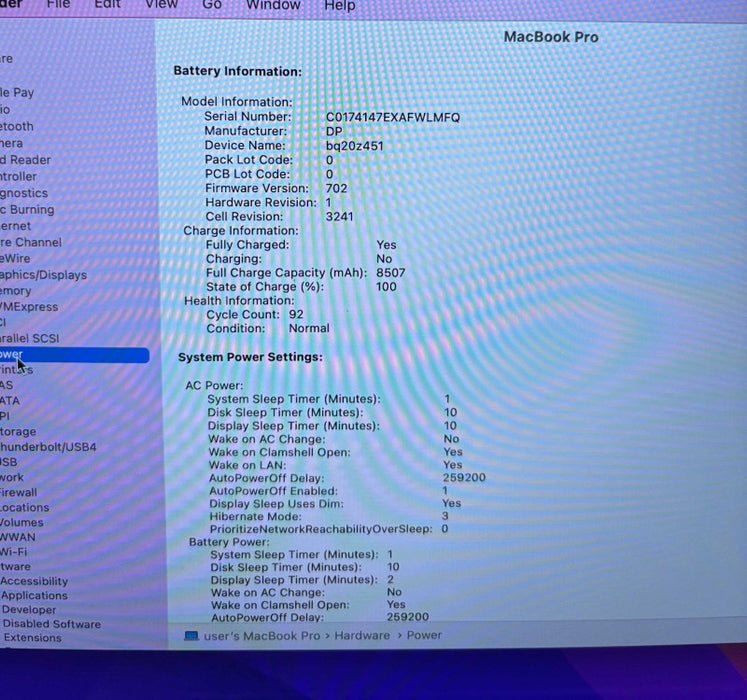This screenshot has width=747, height=700.
Task: Click the cell revision value 3241
Action: point(340,217)
